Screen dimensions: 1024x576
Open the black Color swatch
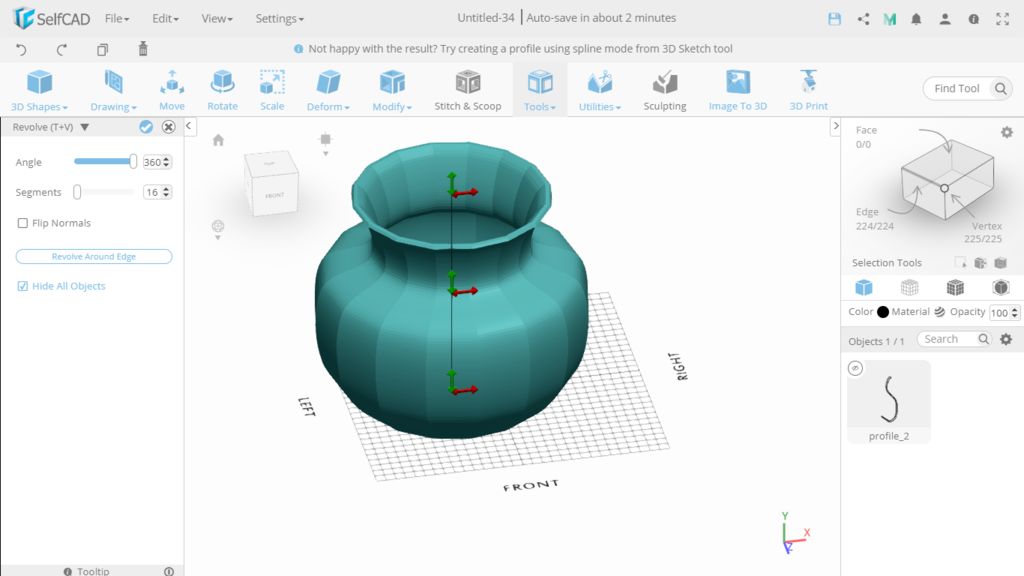point(883,312)
